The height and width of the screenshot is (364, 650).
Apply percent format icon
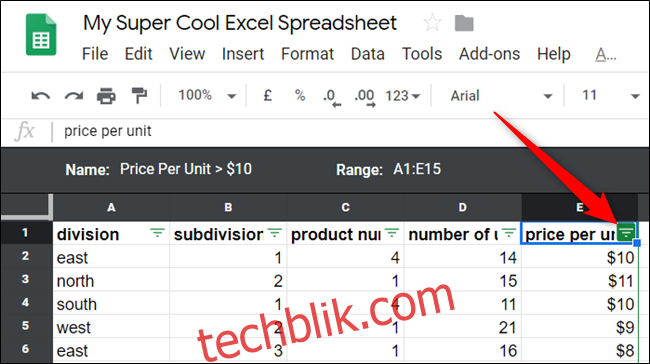[300, 96]
